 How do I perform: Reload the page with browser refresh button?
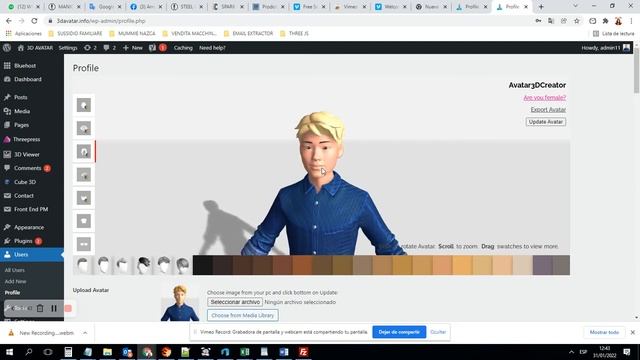[34, 21]
